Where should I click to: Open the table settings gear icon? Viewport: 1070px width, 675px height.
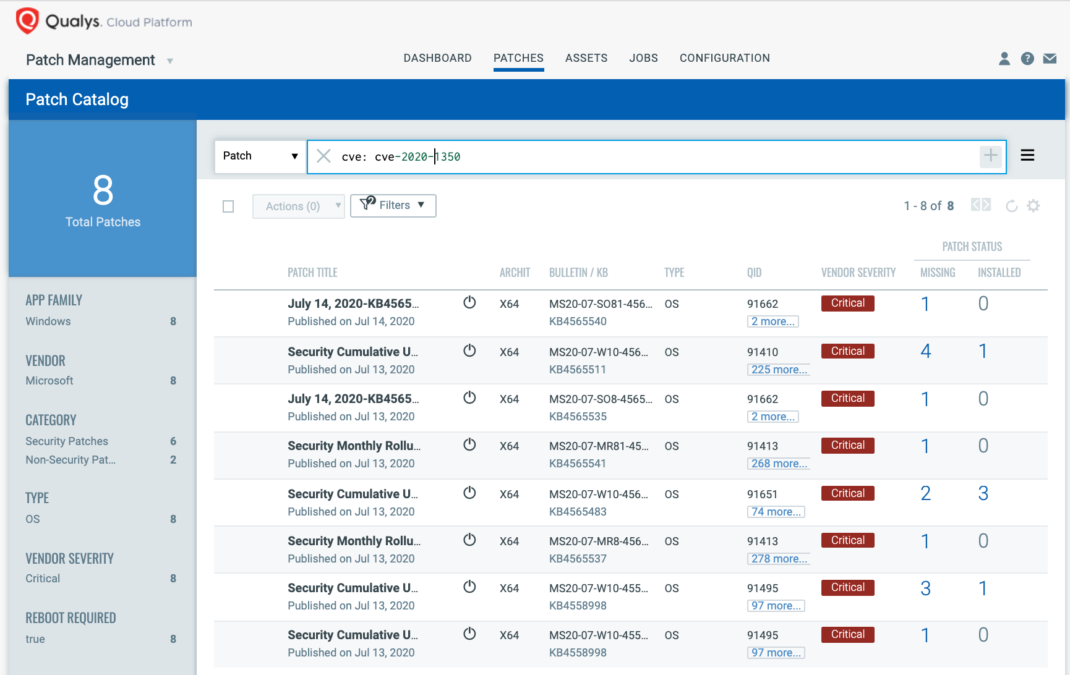coord(1034,206)
